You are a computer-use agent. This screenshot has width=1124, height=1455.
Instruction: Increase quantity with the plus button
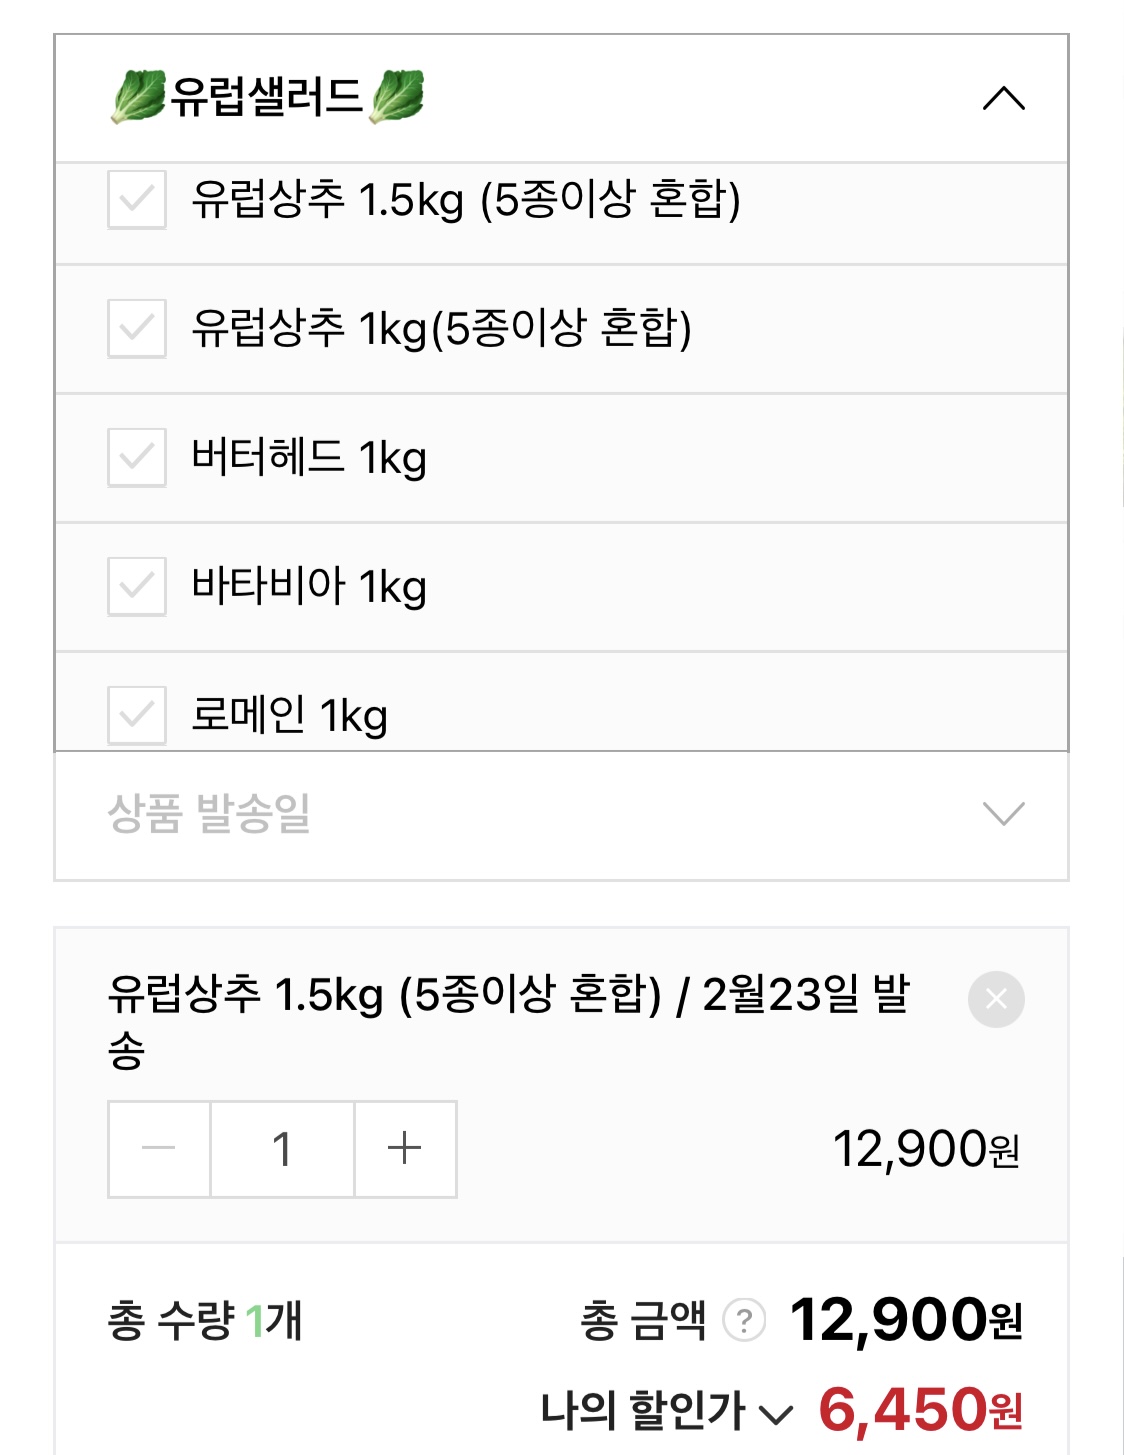[x=405, y=1149]
